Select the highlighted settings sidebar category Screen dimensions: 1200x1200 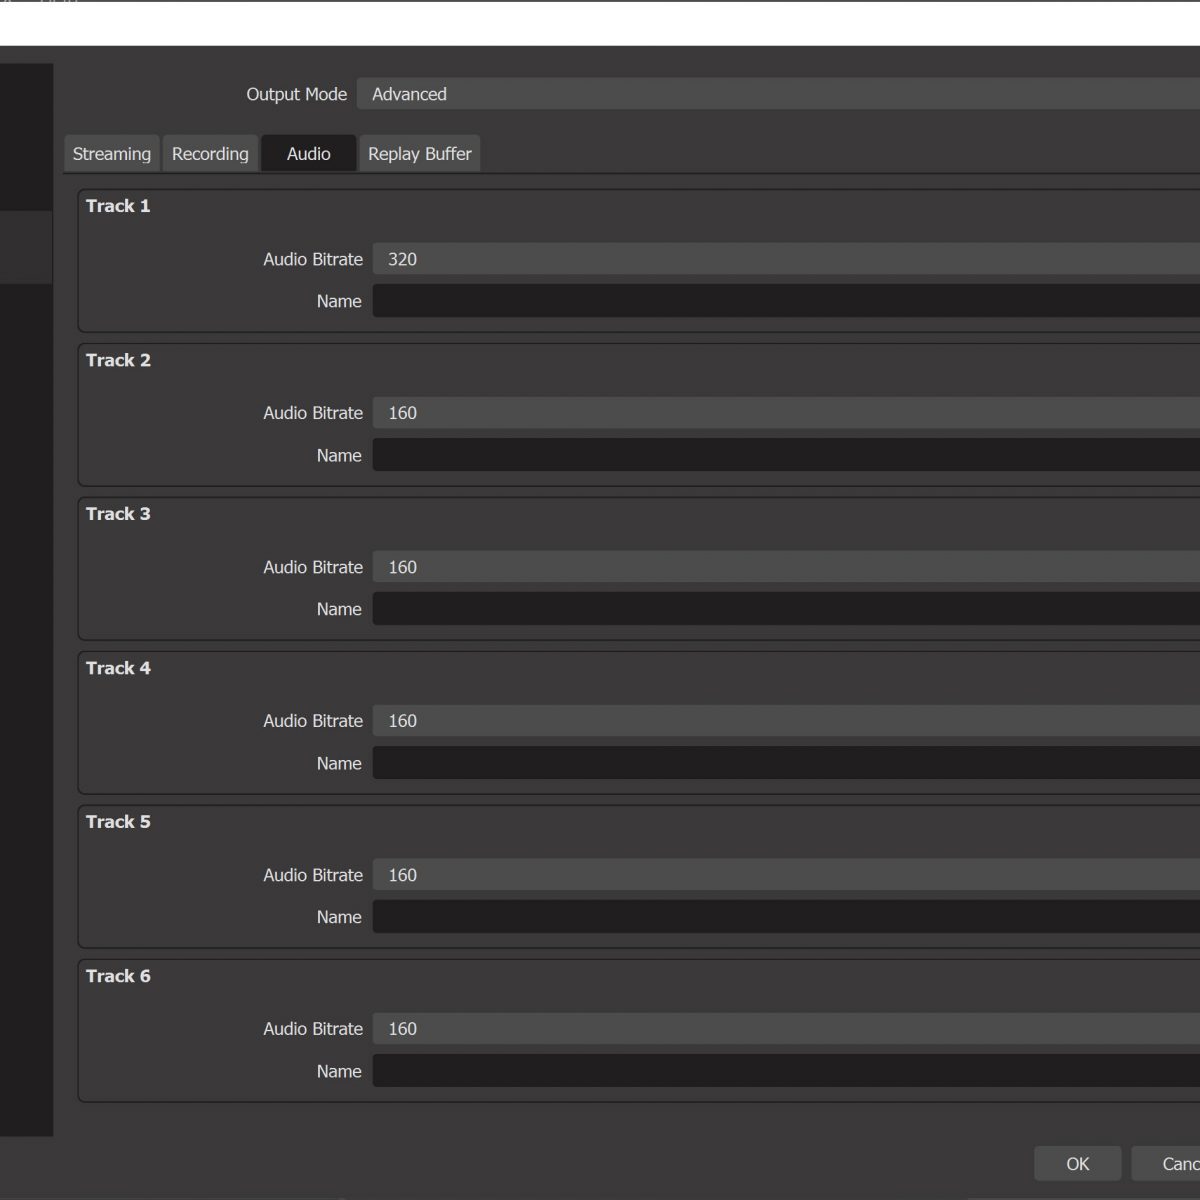click(26, 247)
